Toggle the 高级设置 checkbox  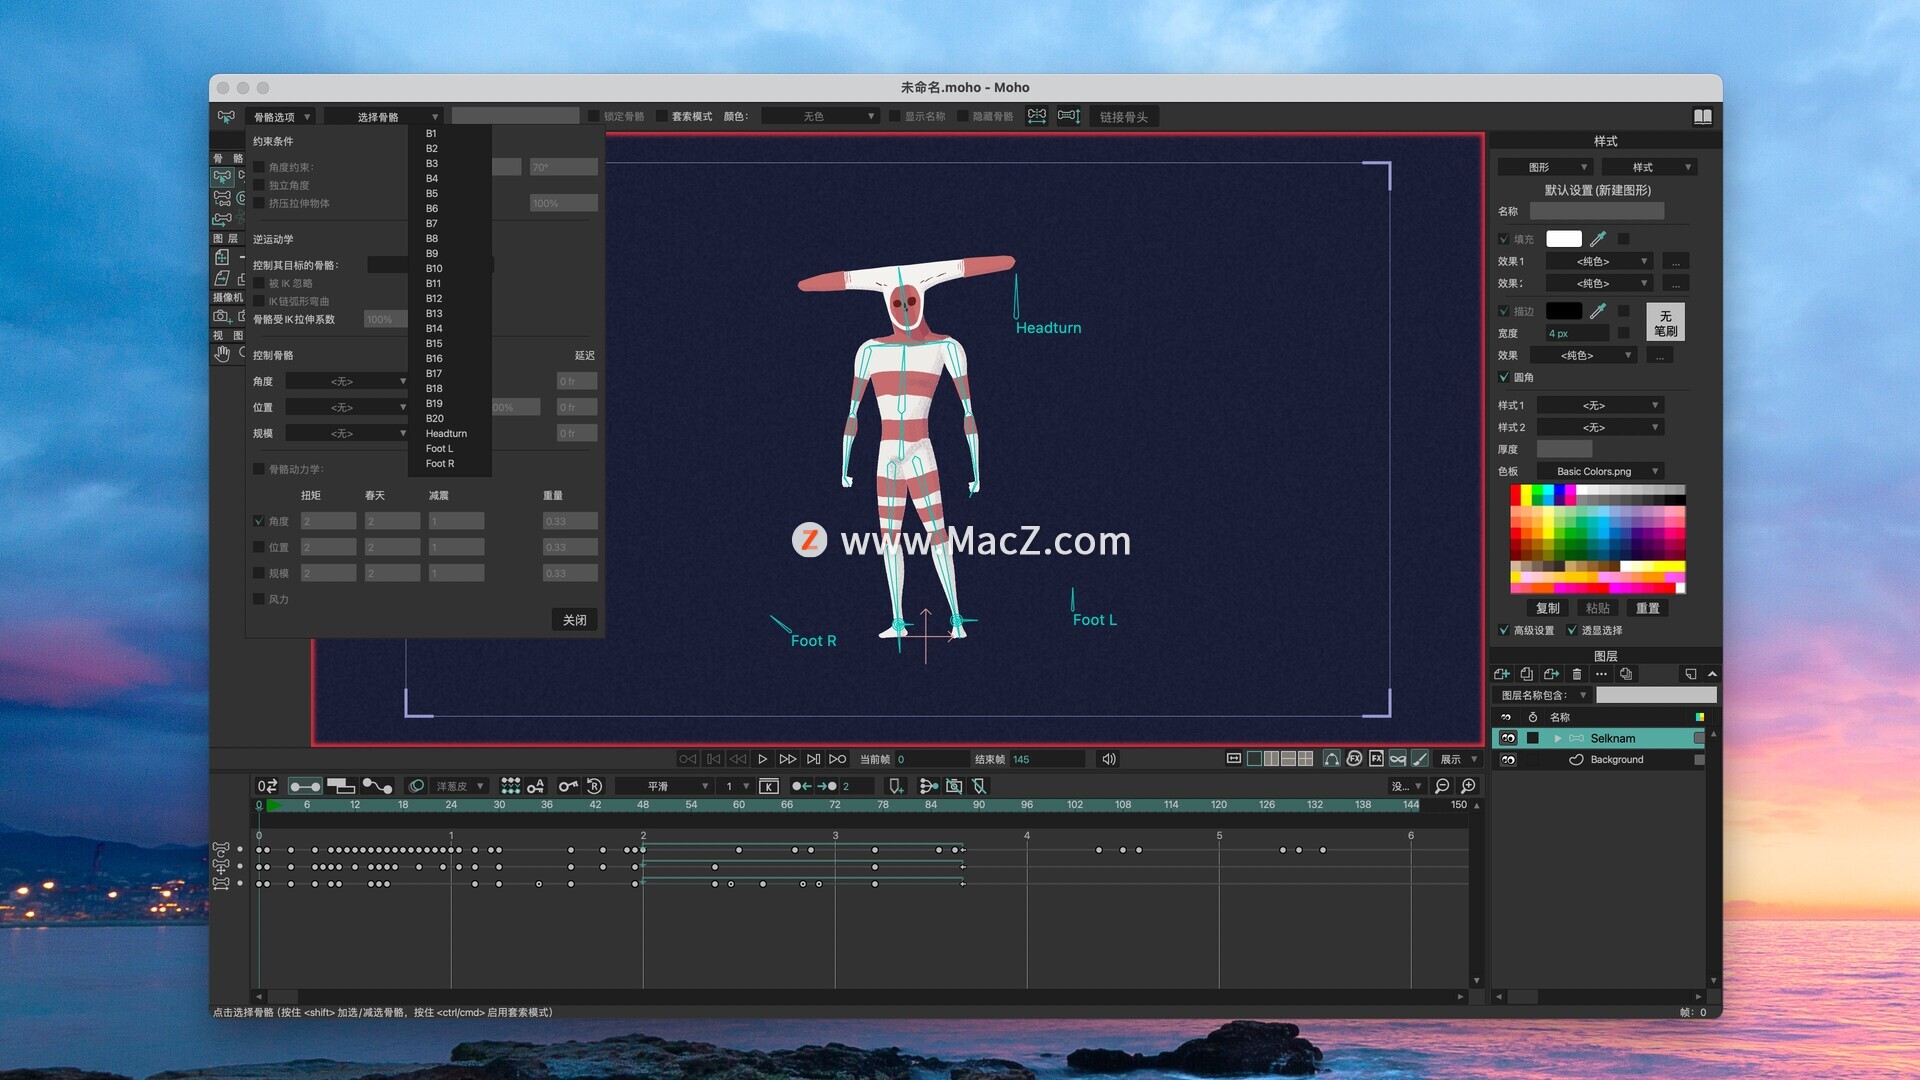(1504, 630)
